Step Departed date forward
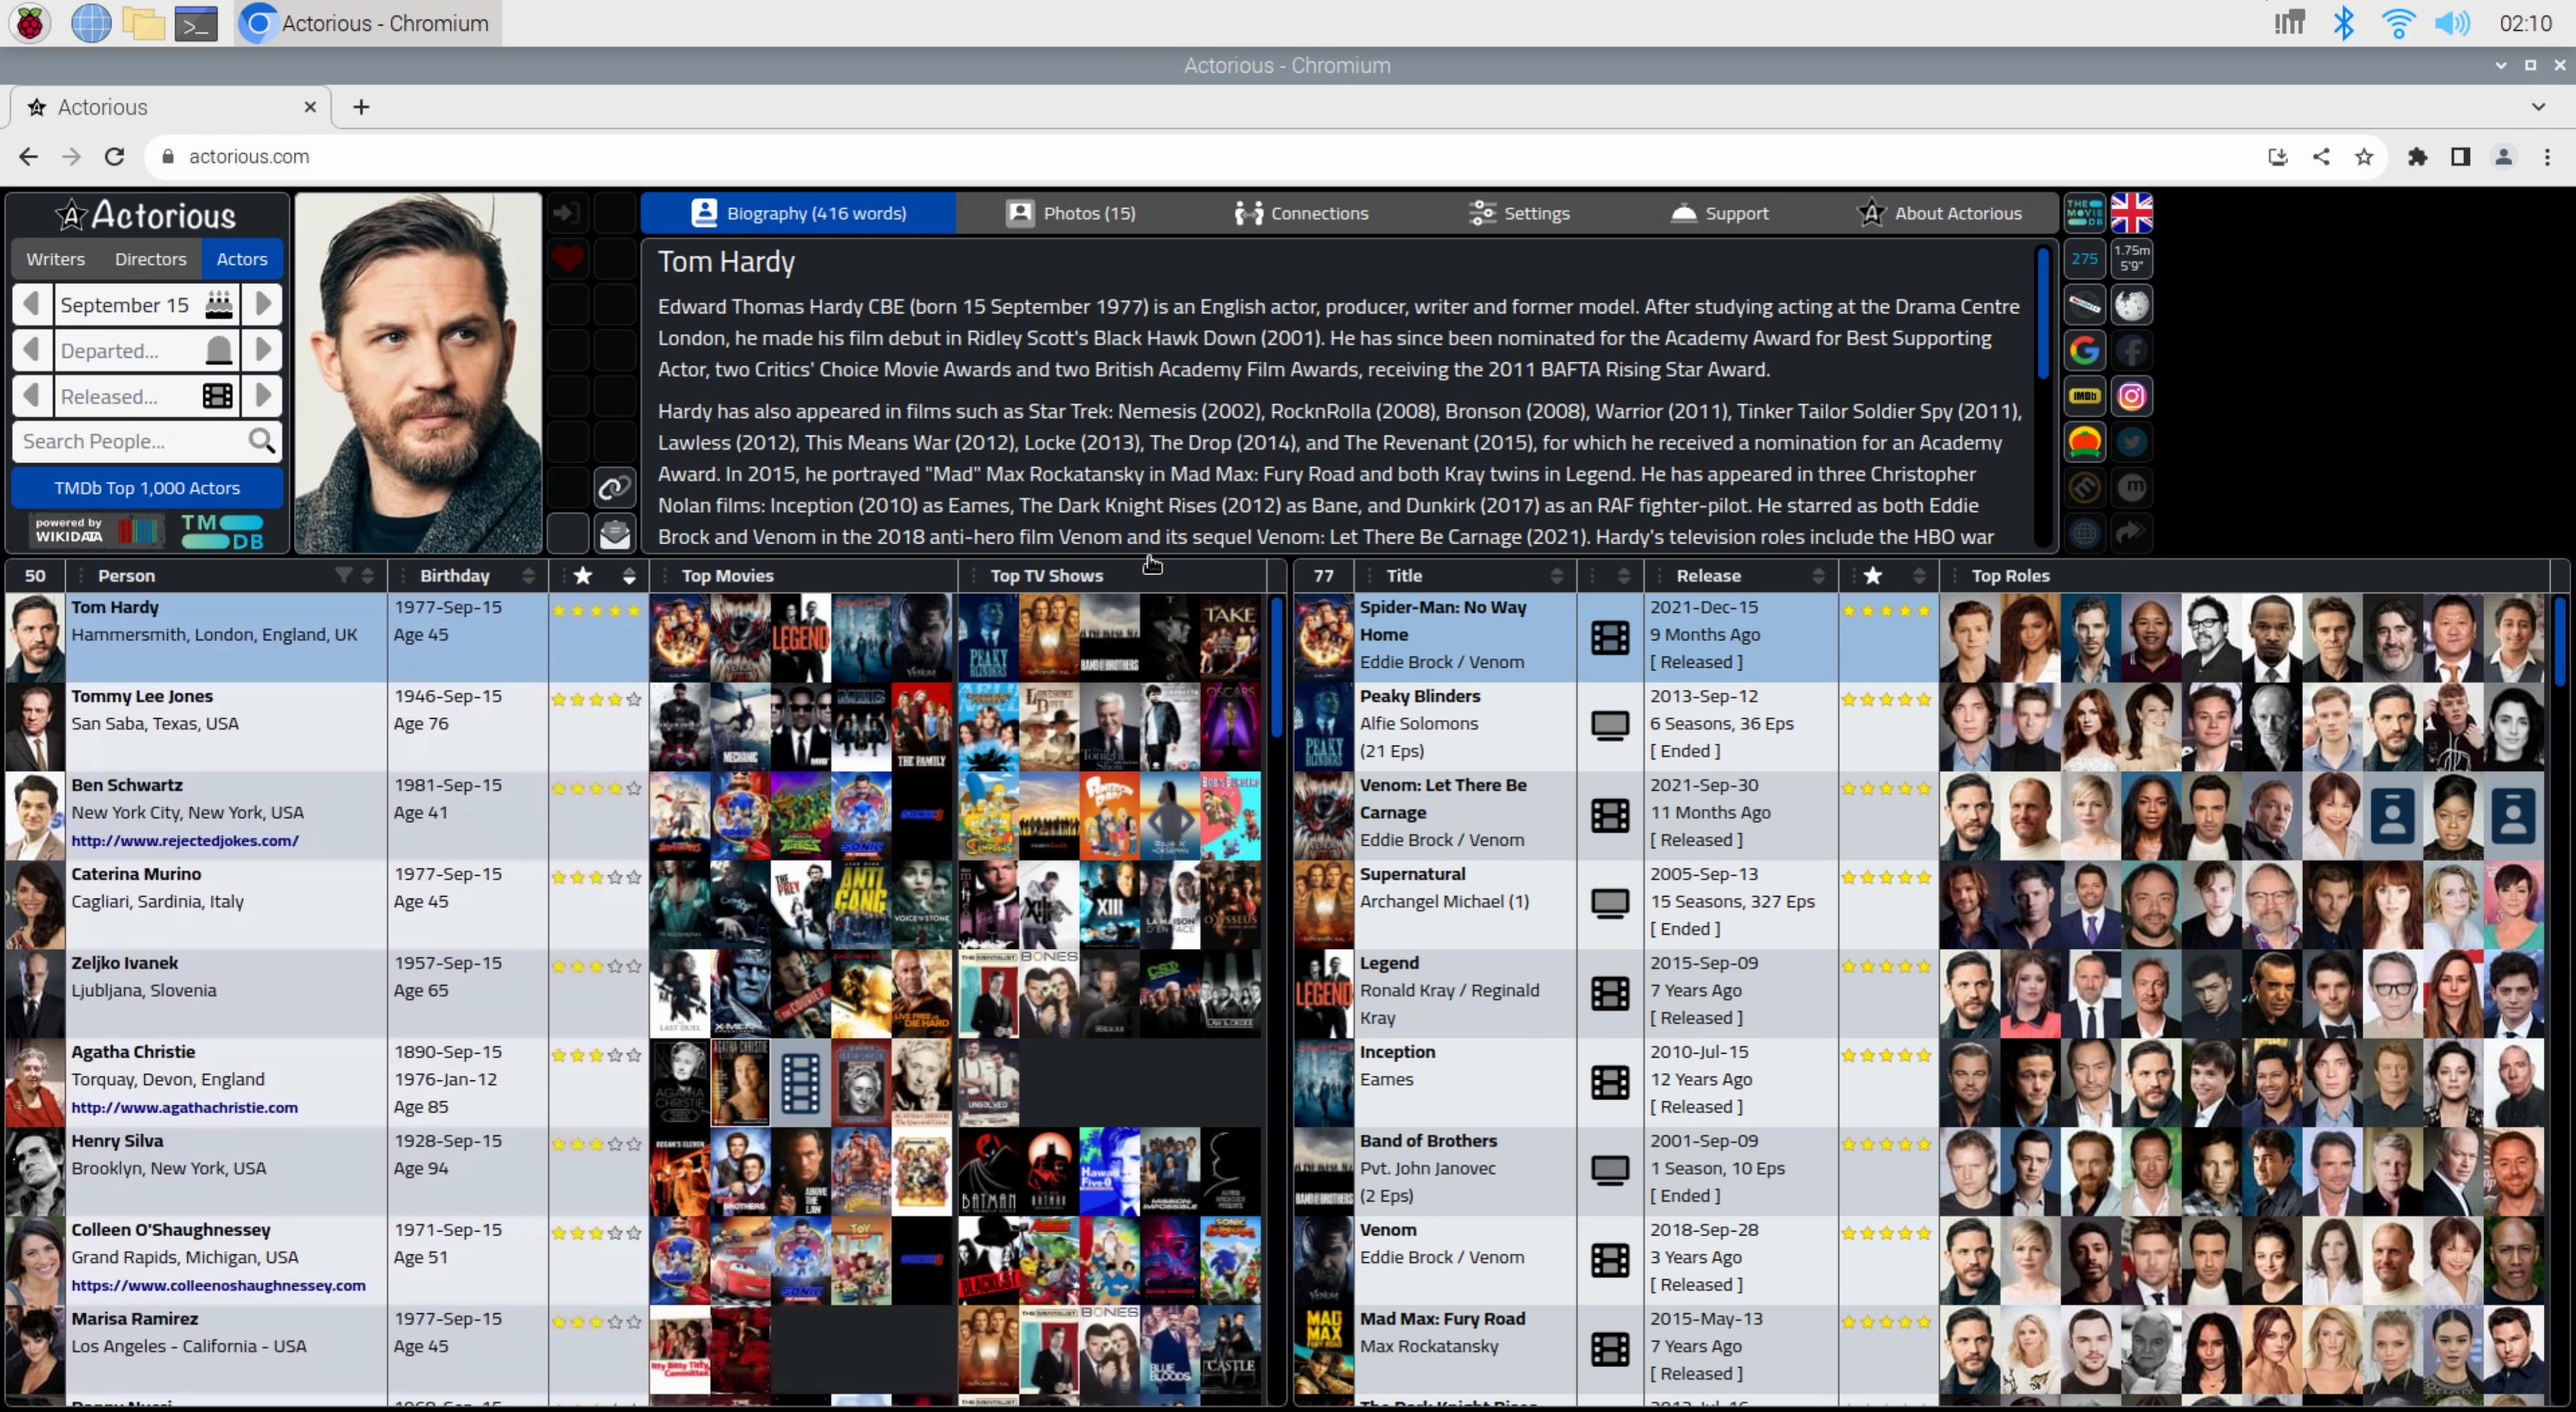 [262, 350]
